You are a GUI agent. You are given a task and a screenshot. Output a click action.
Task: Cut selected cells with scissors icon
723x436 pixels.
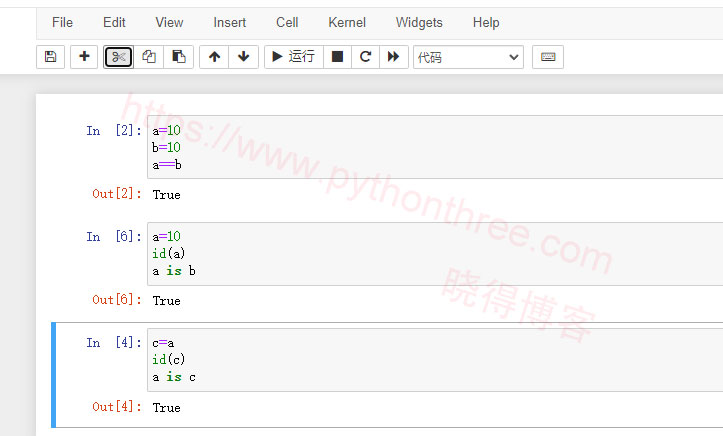pos(119,57)
